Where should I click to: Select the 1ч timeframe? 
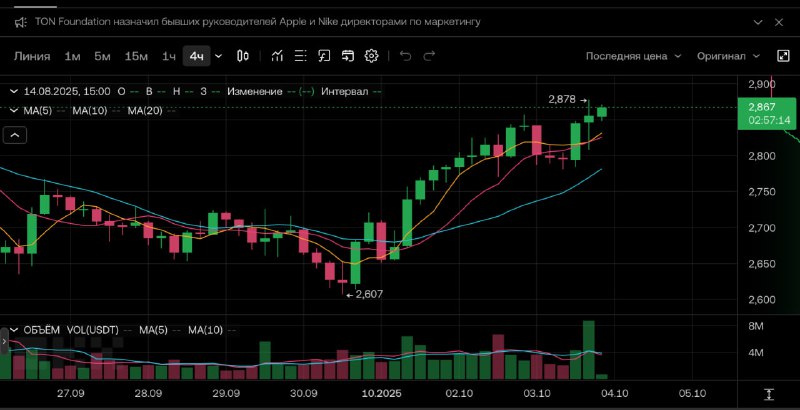coord(169,56)
